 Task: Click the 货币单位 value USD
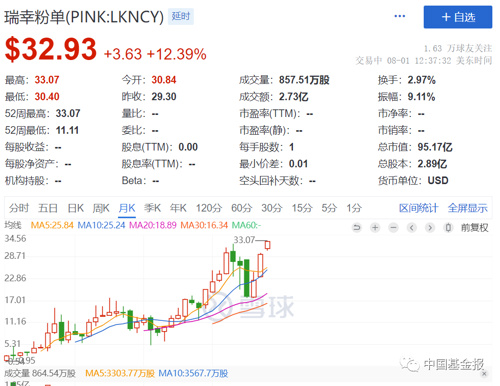[x=438, y=181]
